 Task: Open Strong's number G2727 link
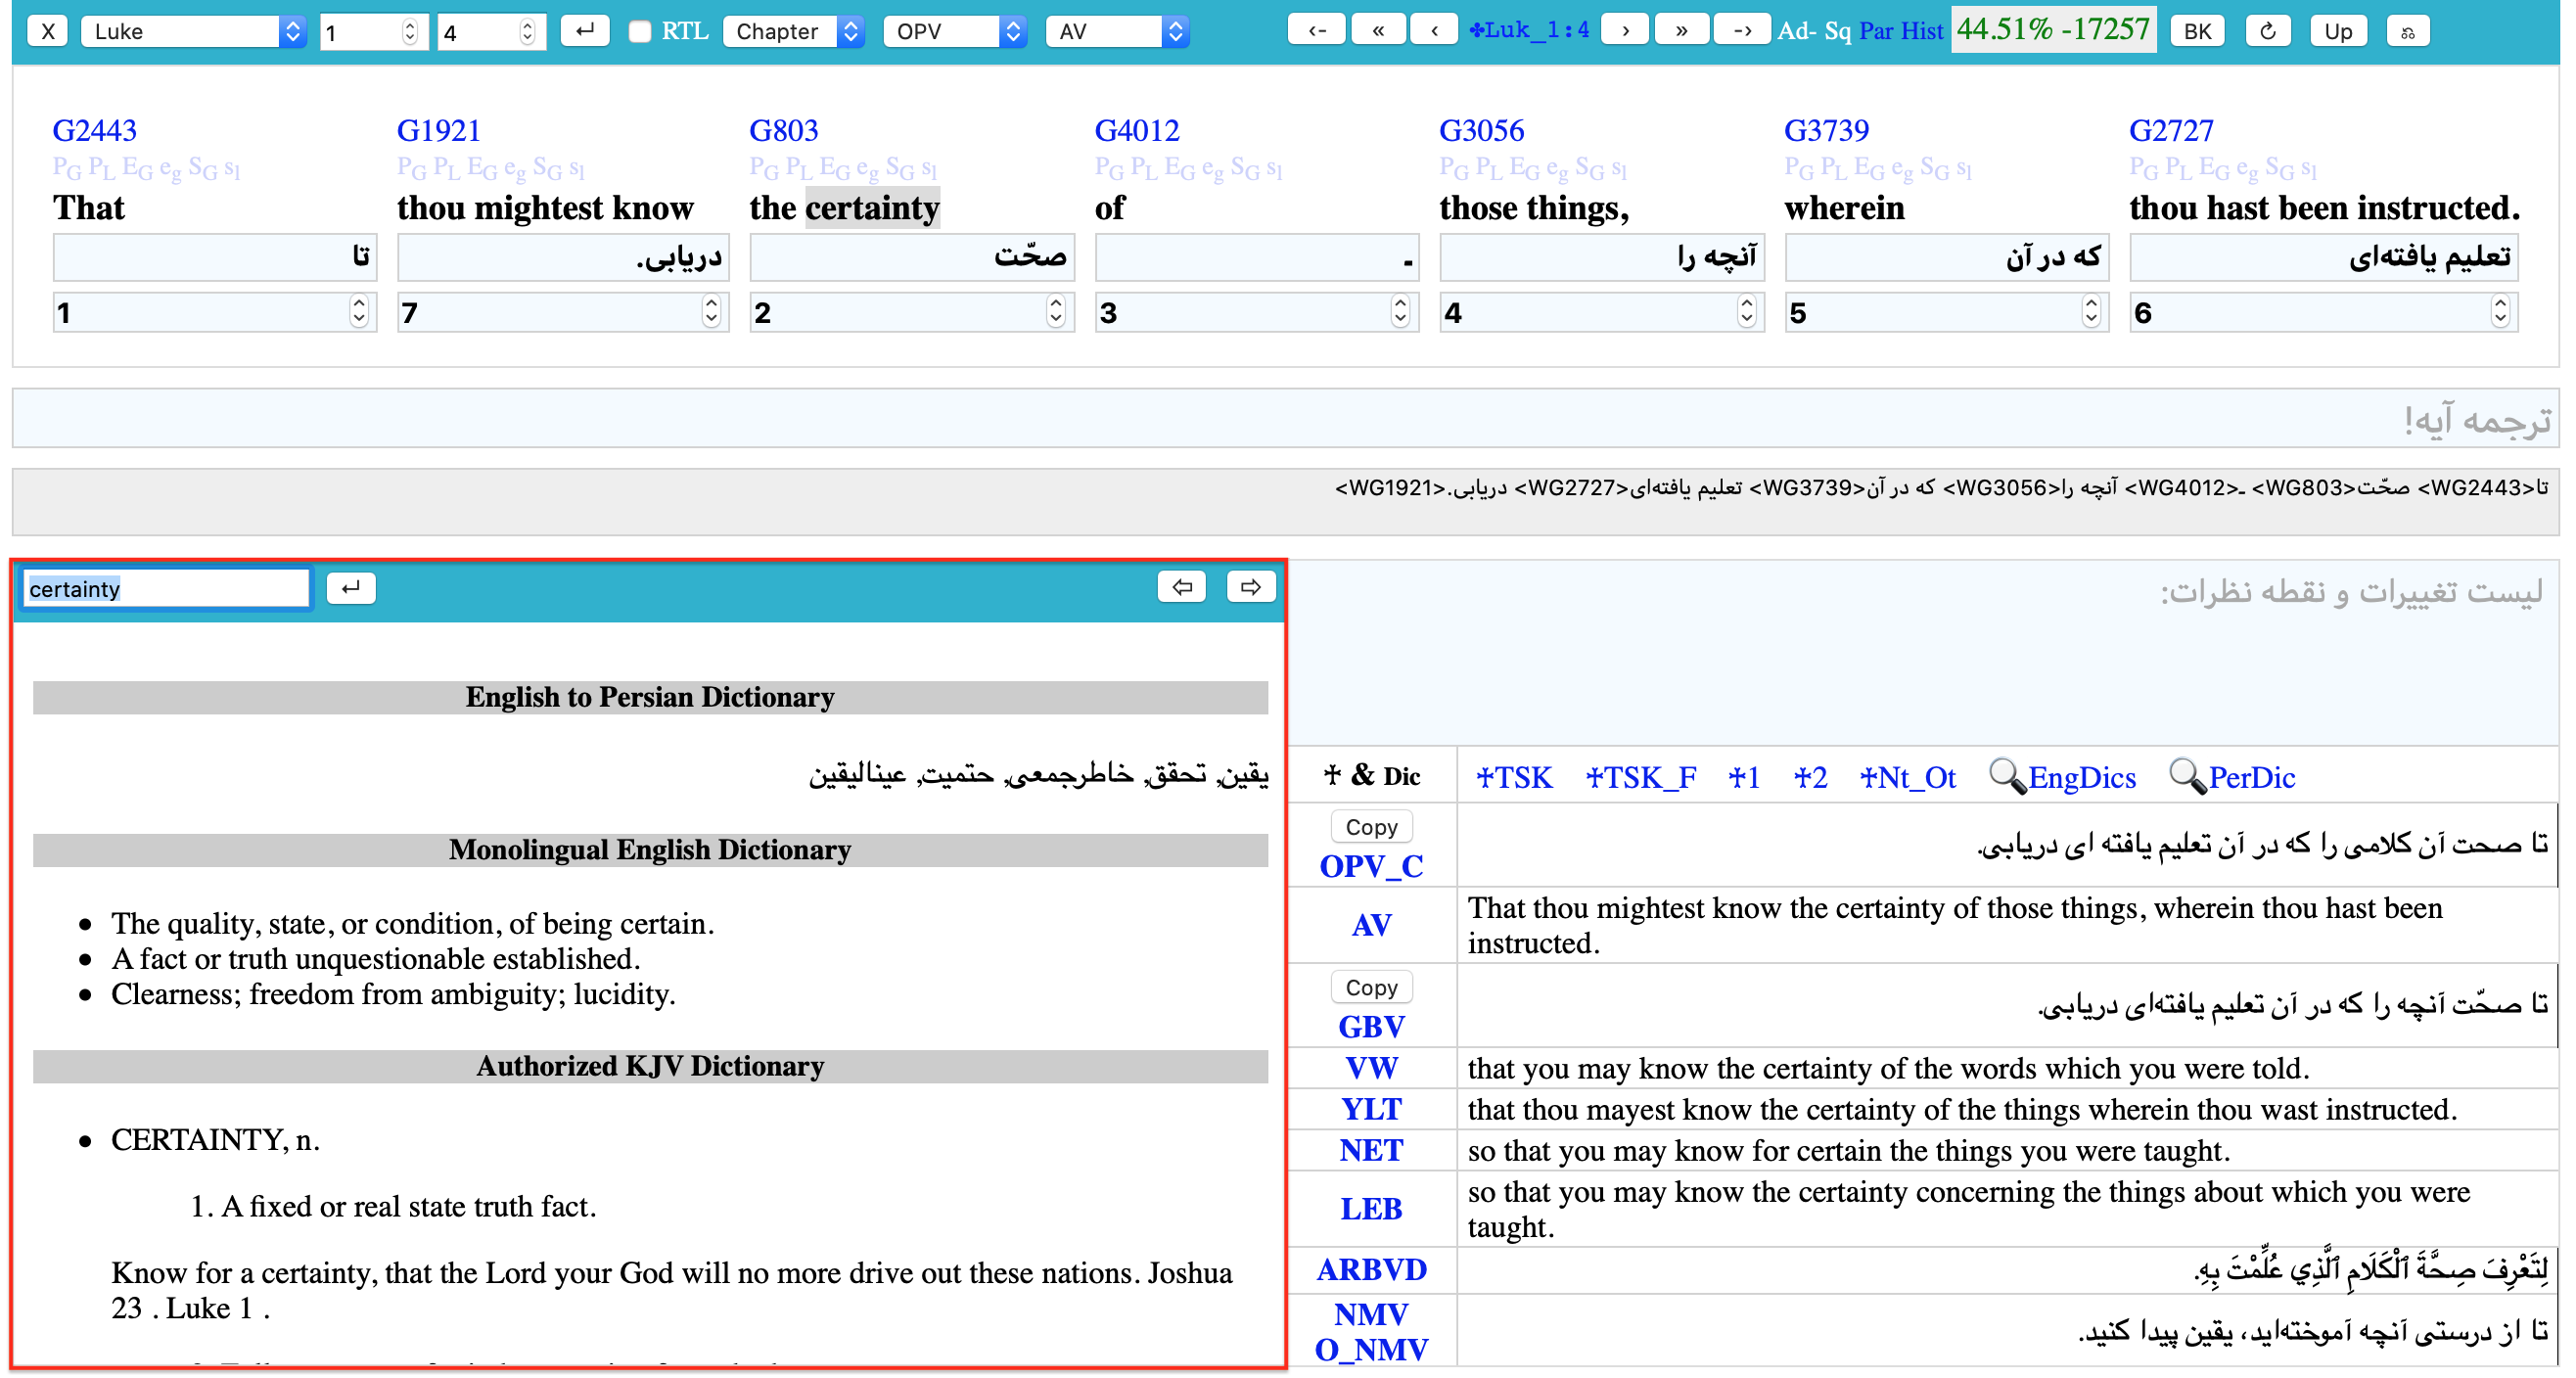[x=2171, y=131]
